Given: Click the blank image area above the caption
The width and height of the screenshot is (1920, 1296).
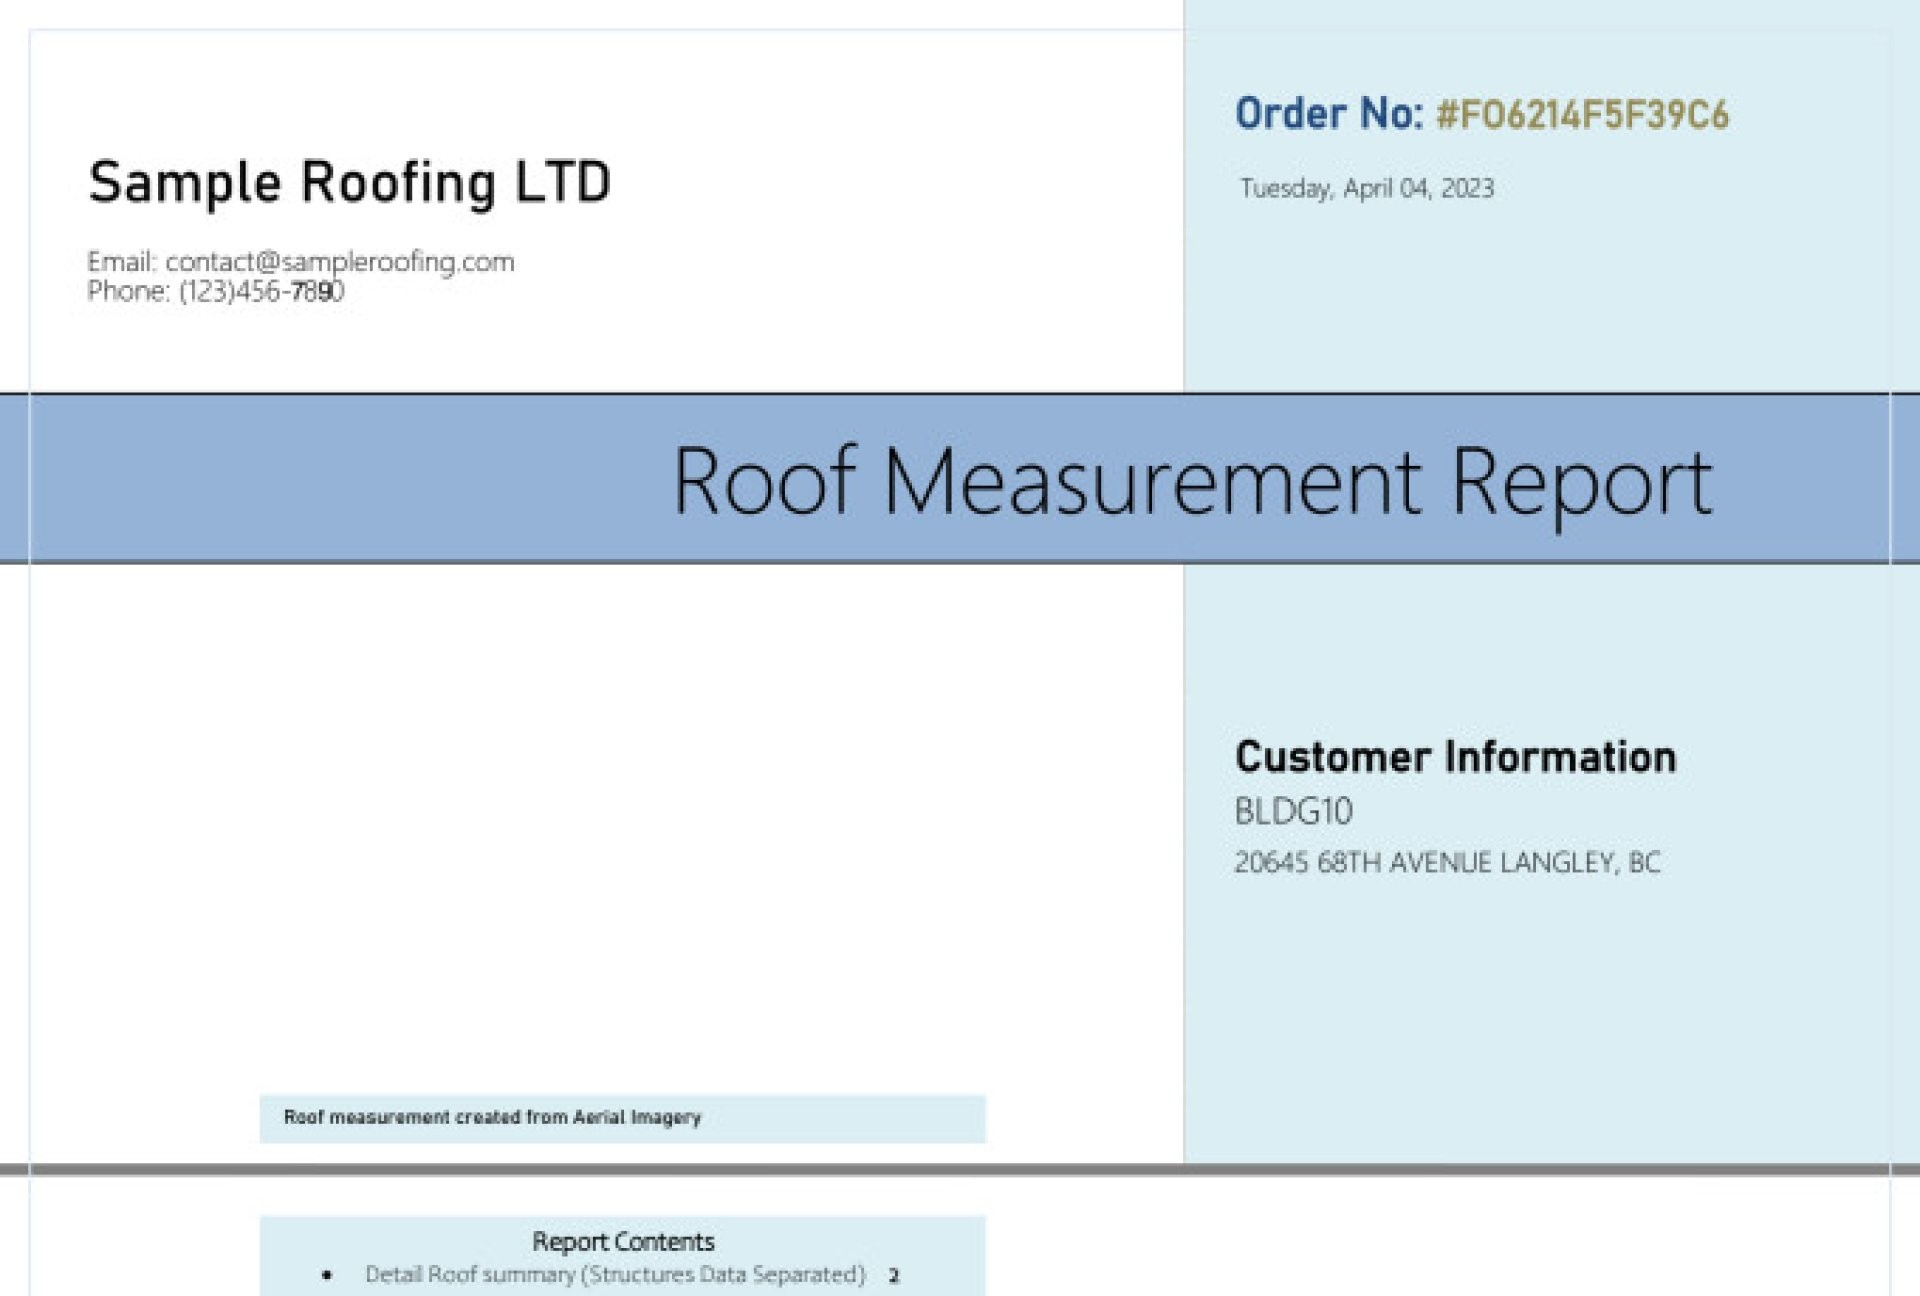Looking at the screenshot, I should coord(621,830).
